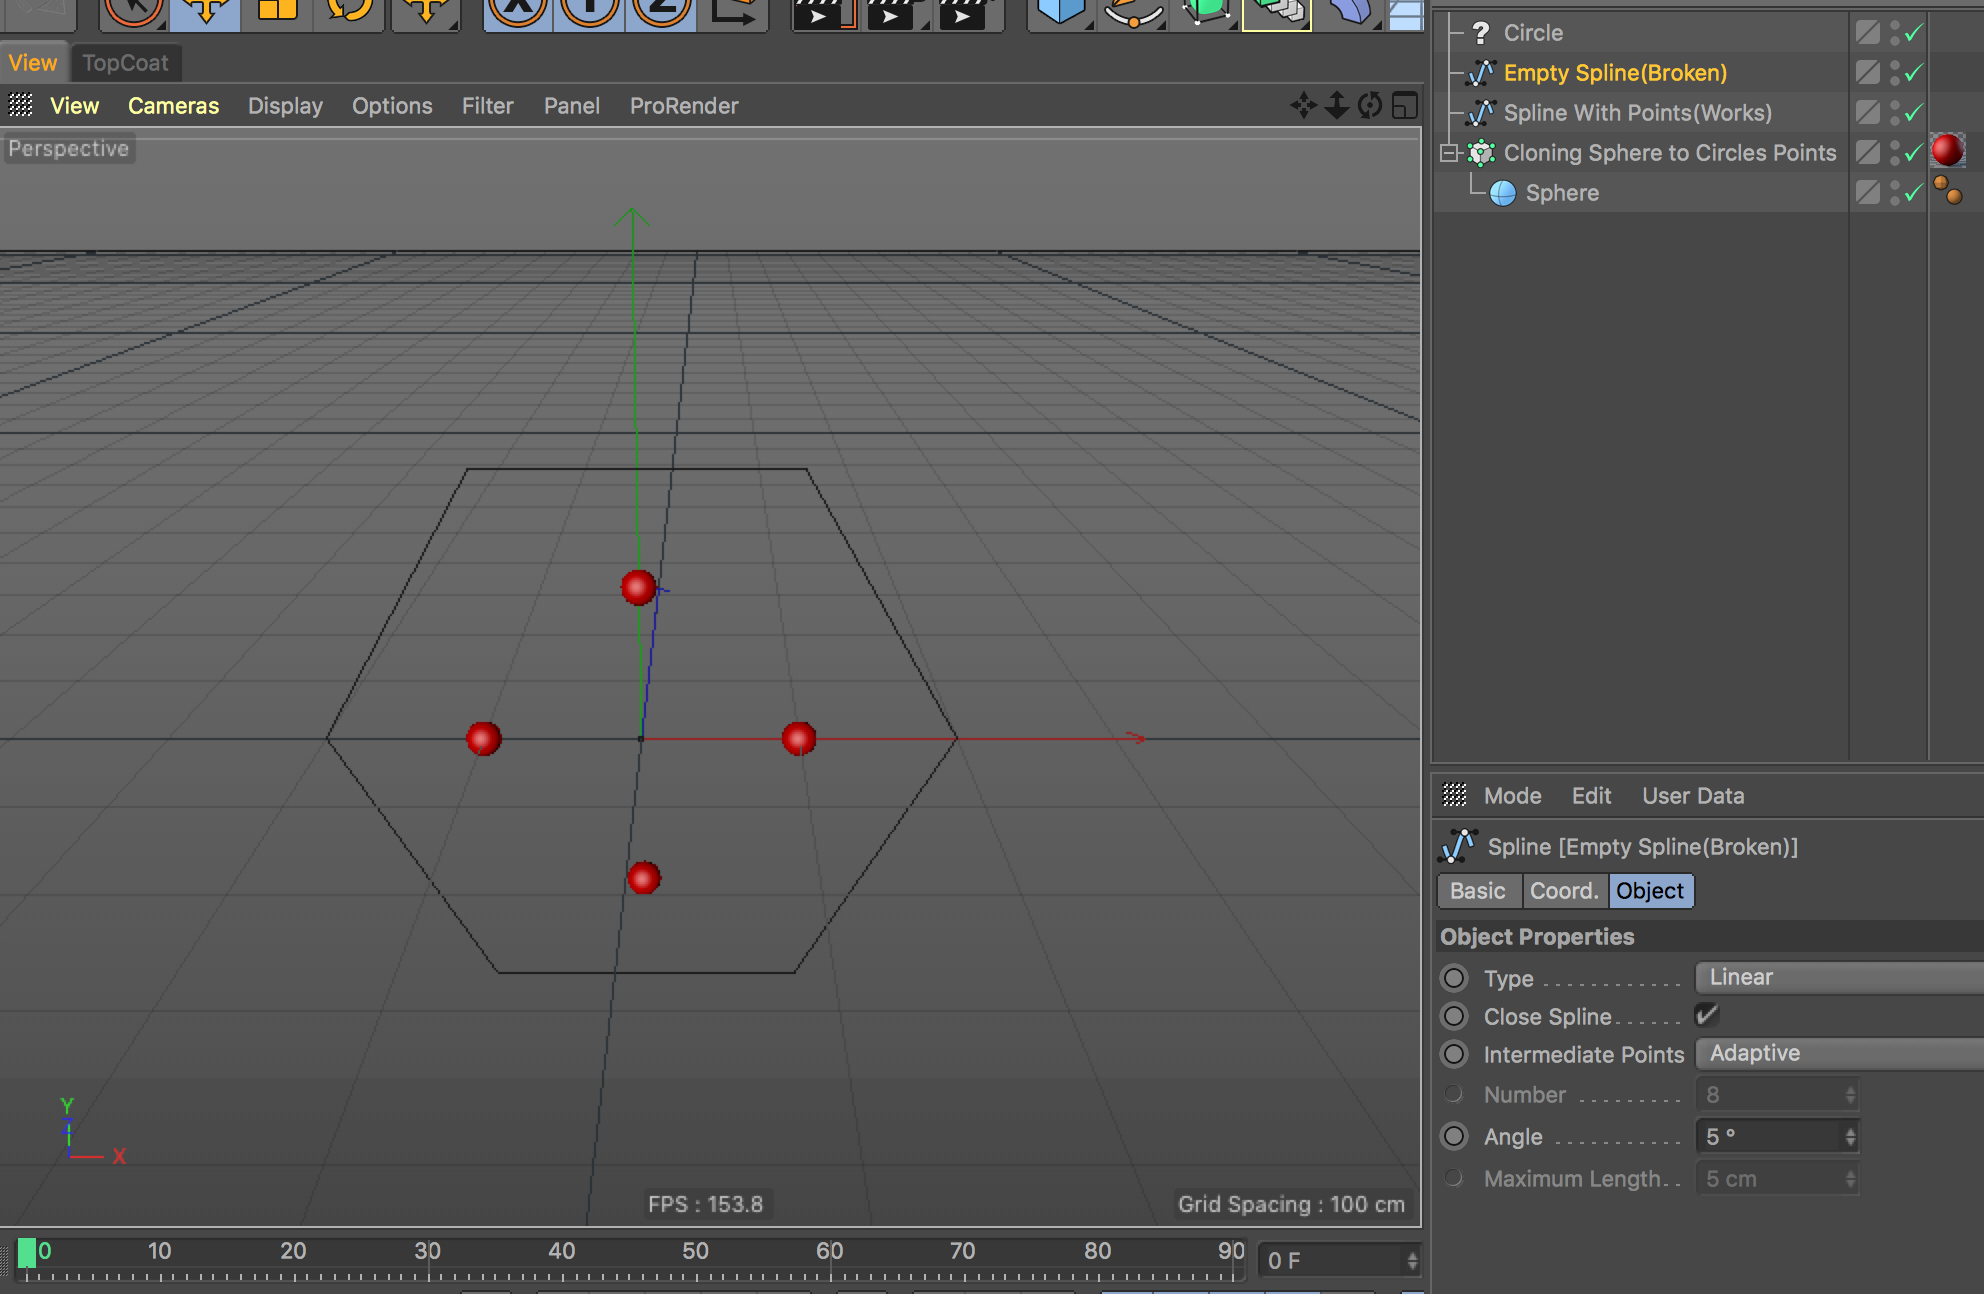Select the Object tab in properties panel
The image size is (1984, 1294).
pyautogui.click(x=1650, y=889)
